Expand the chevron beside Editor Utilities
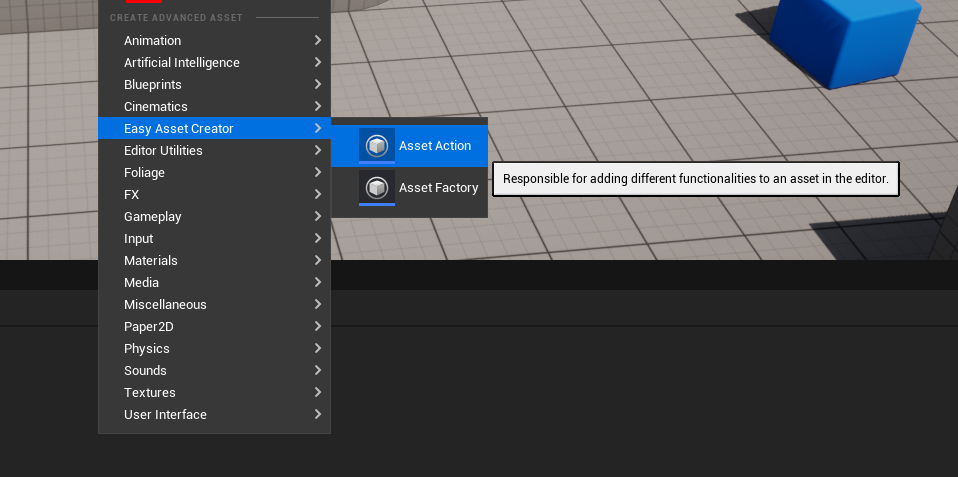 click(318, 150)
